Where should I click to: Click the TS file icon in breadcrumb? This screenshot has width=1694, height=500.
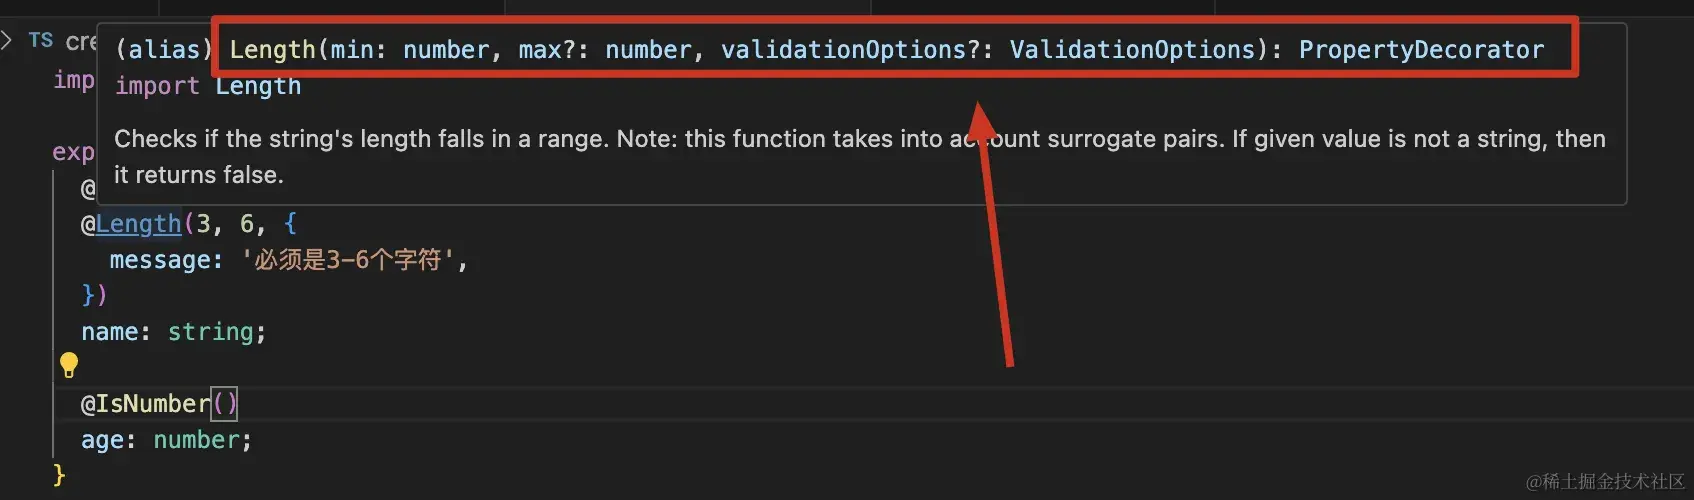[40, 40]
